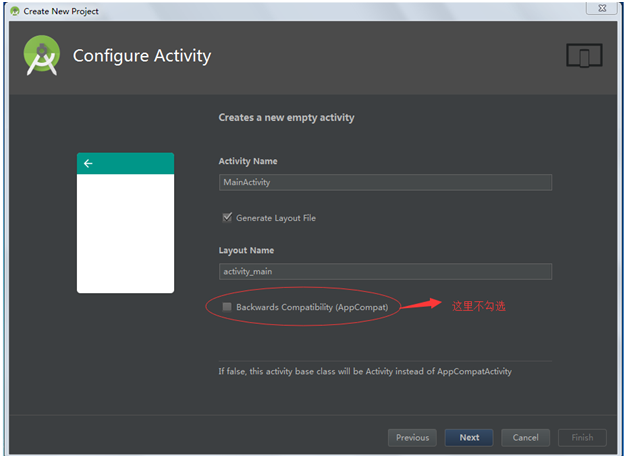Image resolution: width=627 pixels, height=458 pixels.
Task: Click the red arrow annotation
Action: point(427,305)
